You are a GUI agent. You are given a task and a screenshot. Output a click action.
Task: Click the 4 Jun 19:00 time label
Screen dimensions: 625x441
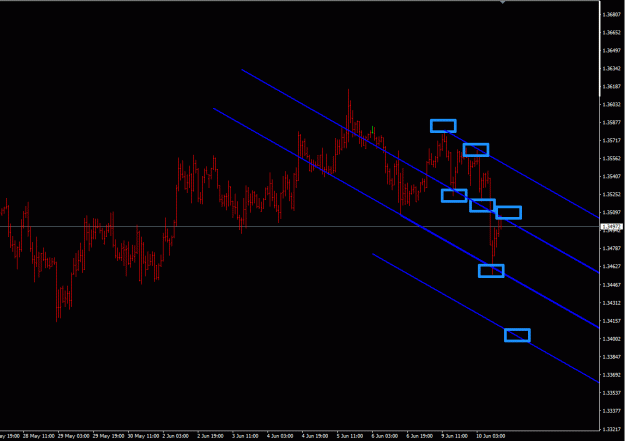315,436
